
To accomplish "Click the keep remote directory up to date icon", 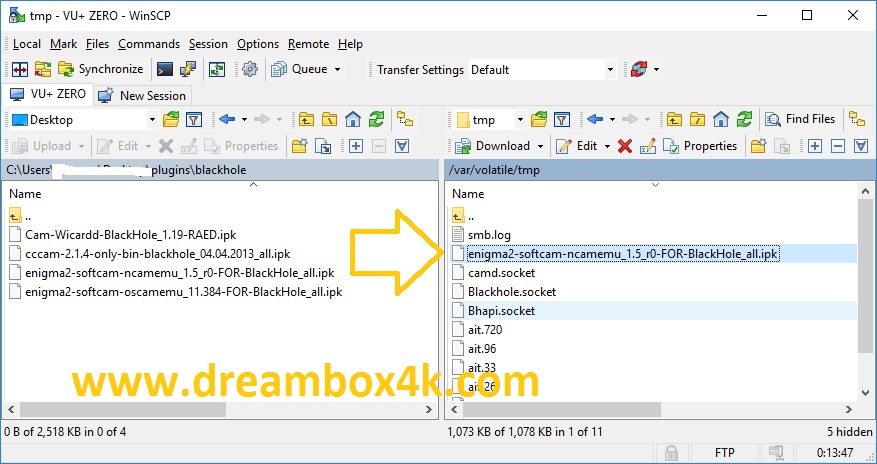I will point(217,69).
